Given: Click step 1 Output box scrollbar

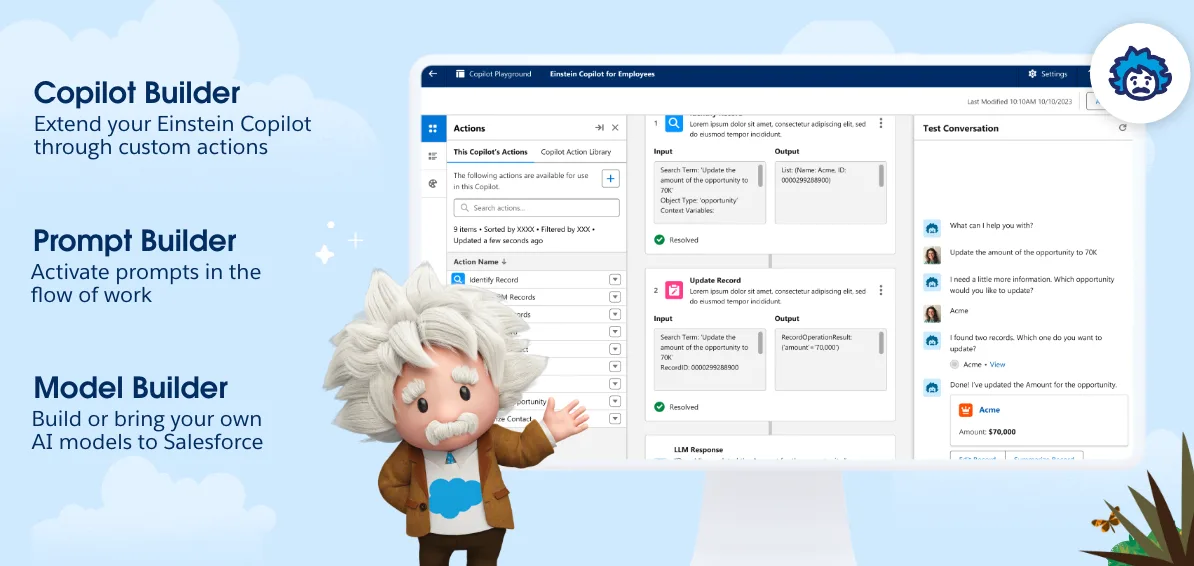Looking at the screenshot, I should (x=881, y=175).
